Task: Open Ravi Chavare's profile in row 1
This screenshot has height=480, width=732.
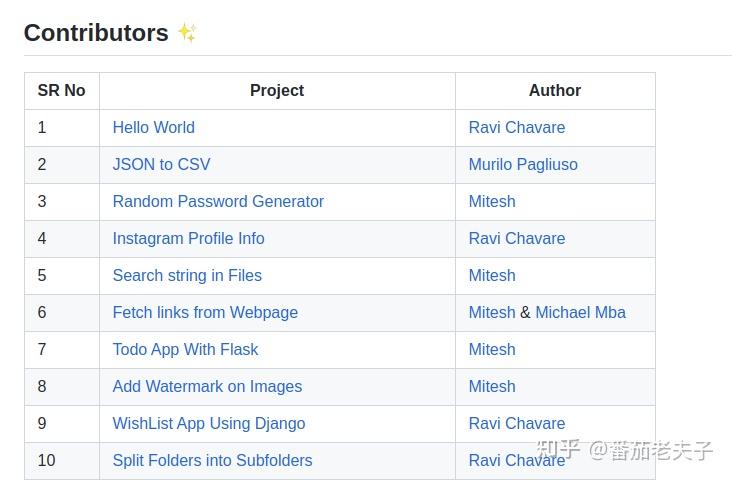Action: (517, 127)
